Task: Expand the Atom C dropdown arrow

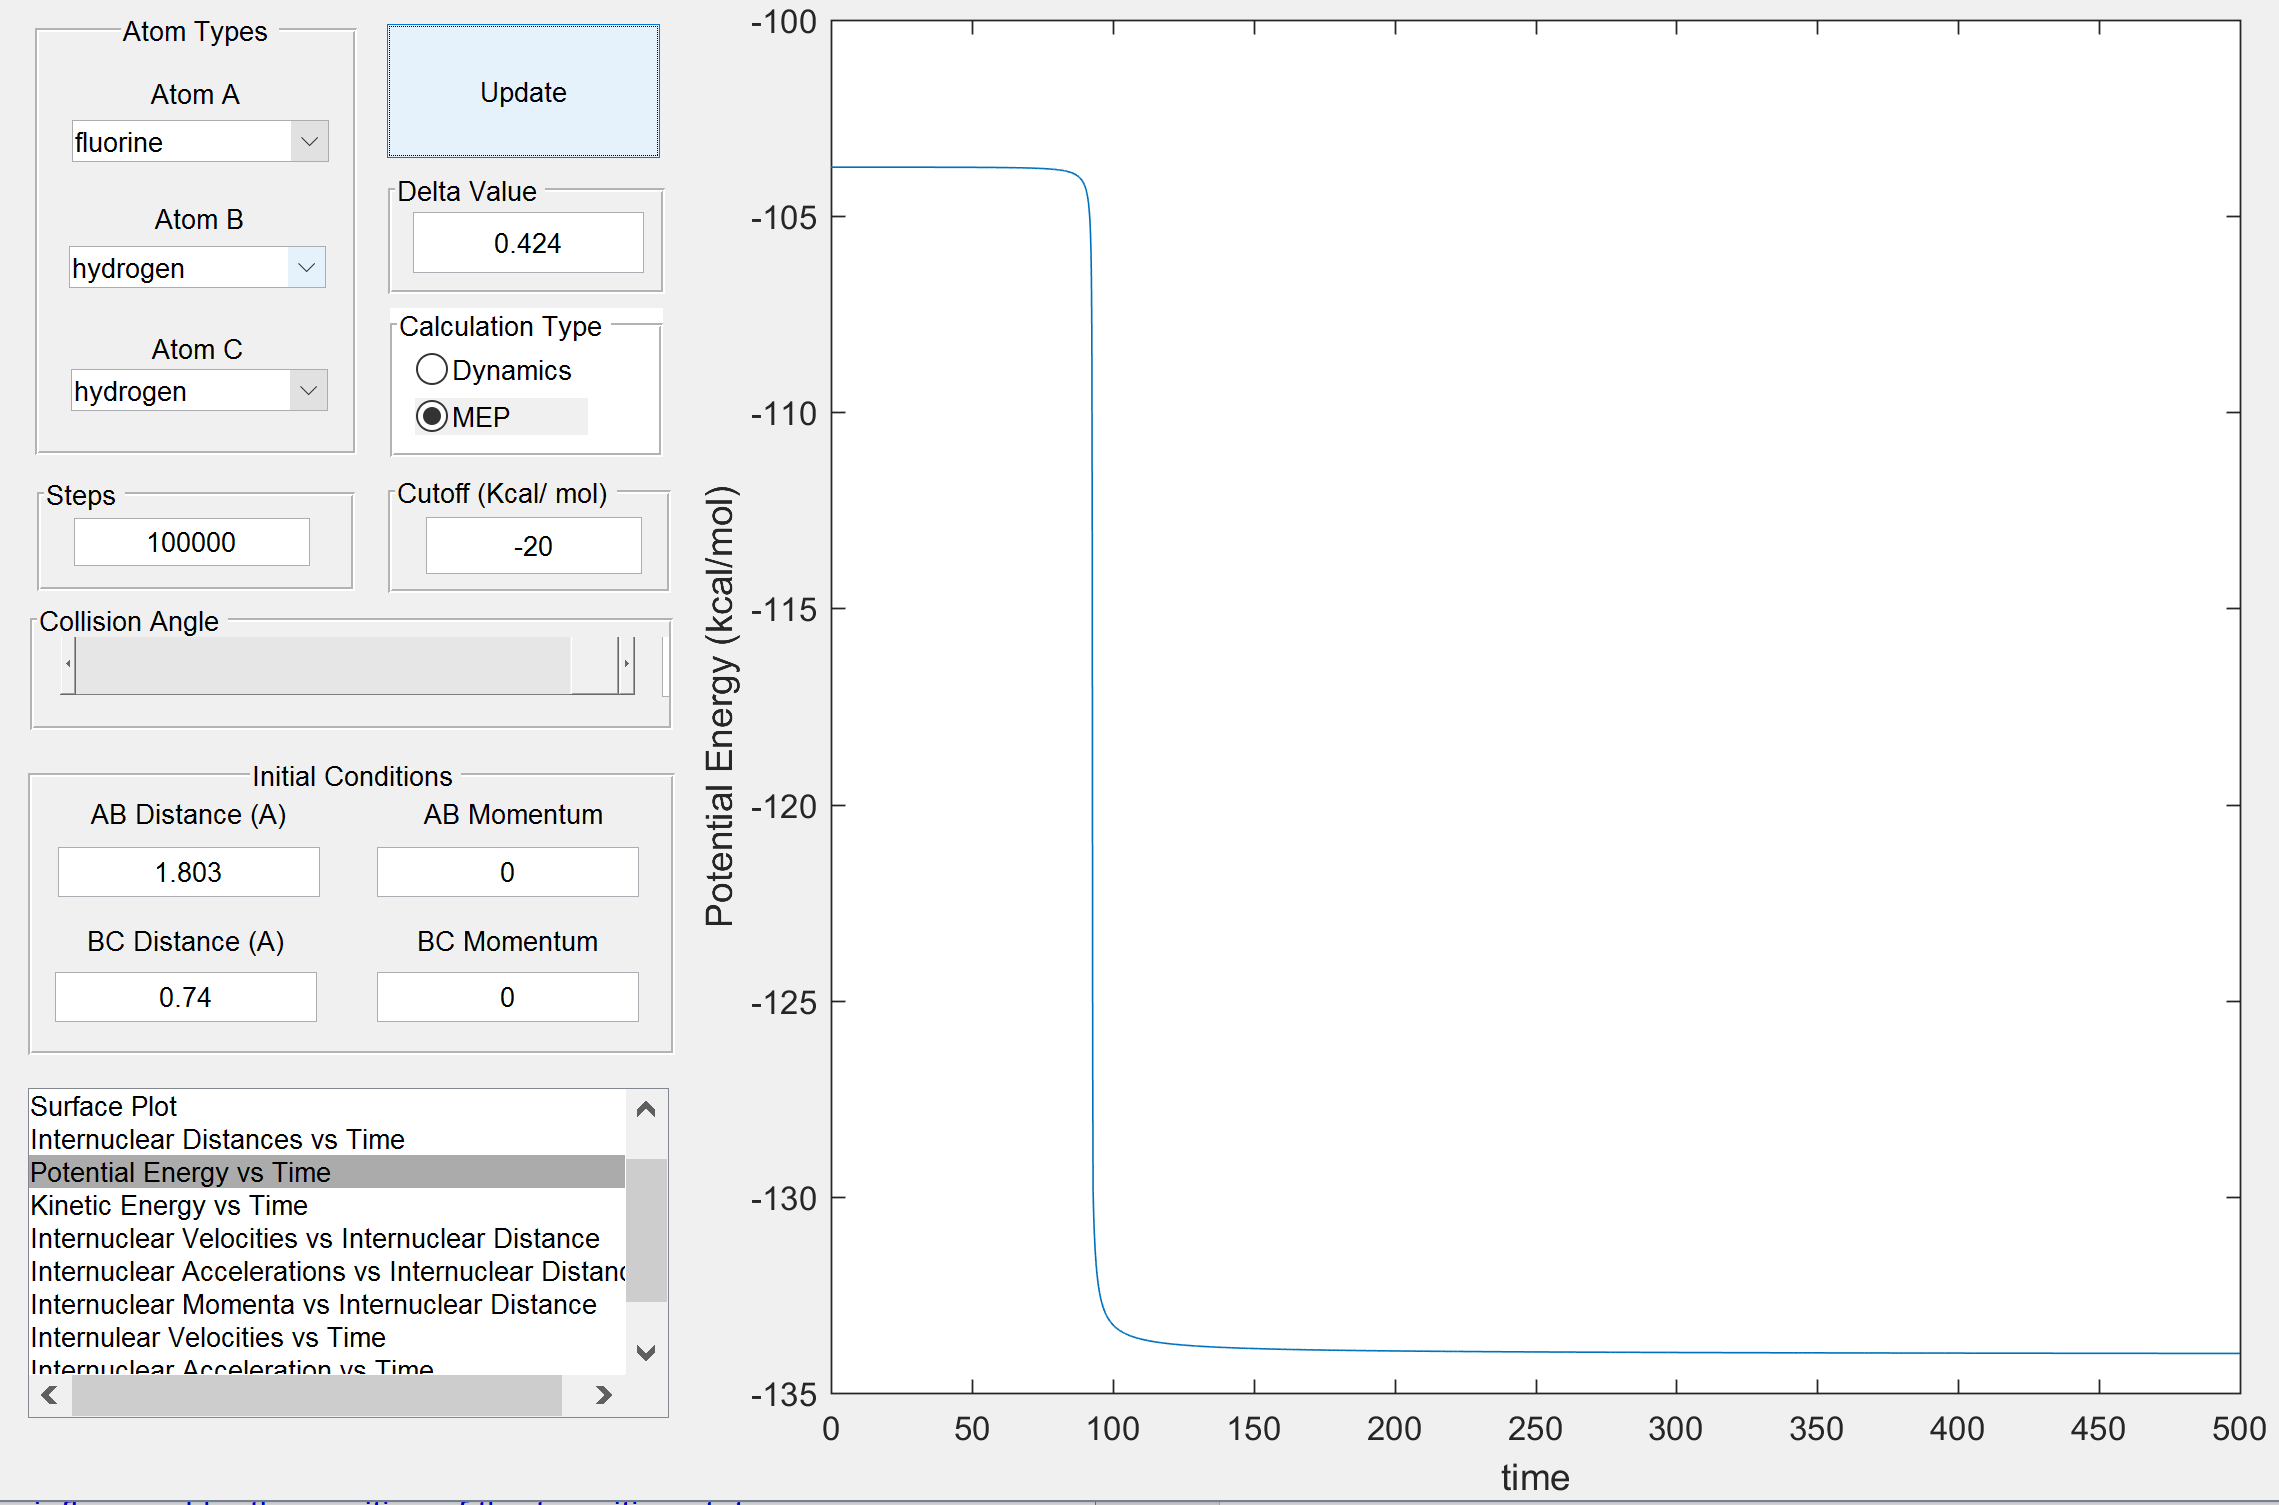Action: click(308, 391)
